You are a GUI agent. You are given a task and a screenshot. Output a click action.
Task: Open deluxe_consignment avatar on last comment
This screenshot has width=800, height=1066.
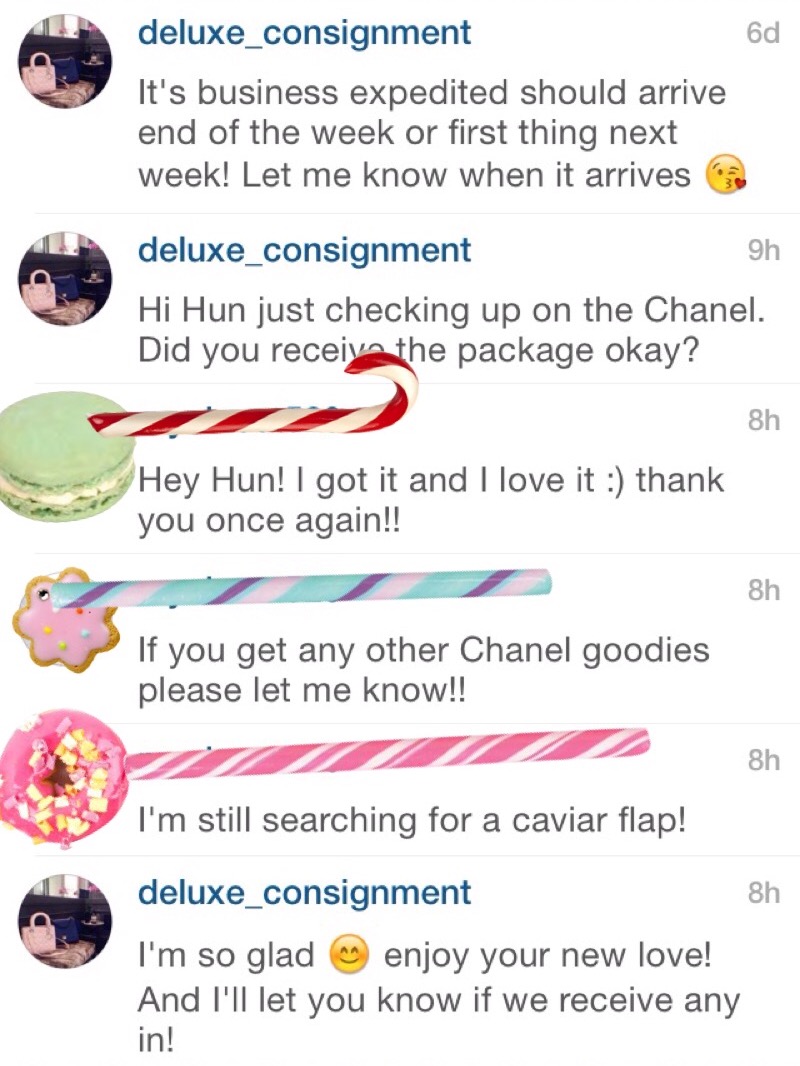65,921
